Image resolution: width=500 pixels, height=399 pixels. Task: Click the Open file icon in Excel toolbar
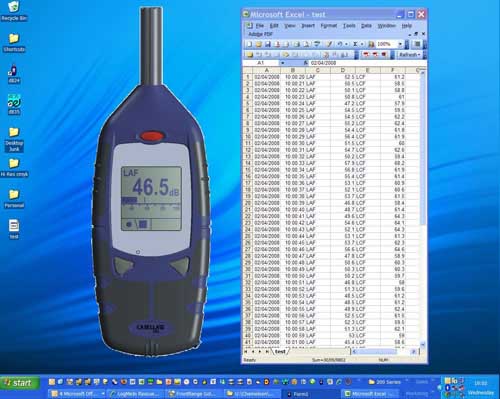[259, 44]
